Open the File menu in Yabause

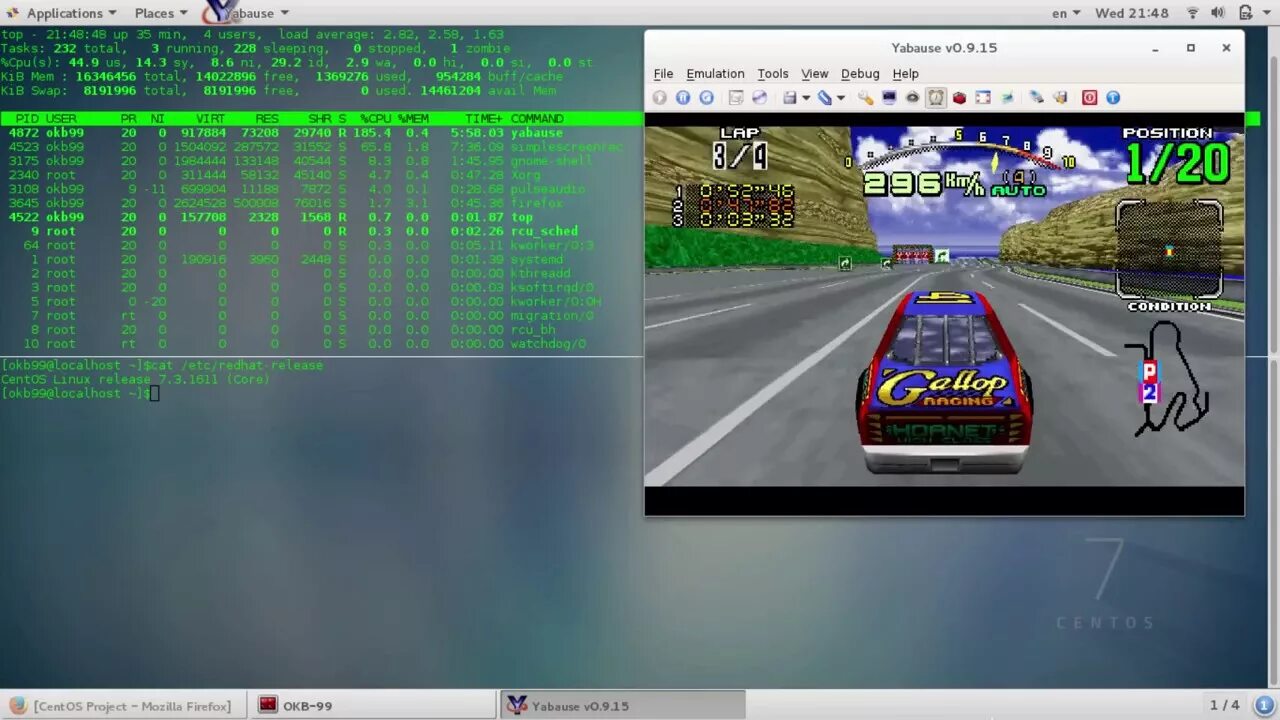coord(663,73)
